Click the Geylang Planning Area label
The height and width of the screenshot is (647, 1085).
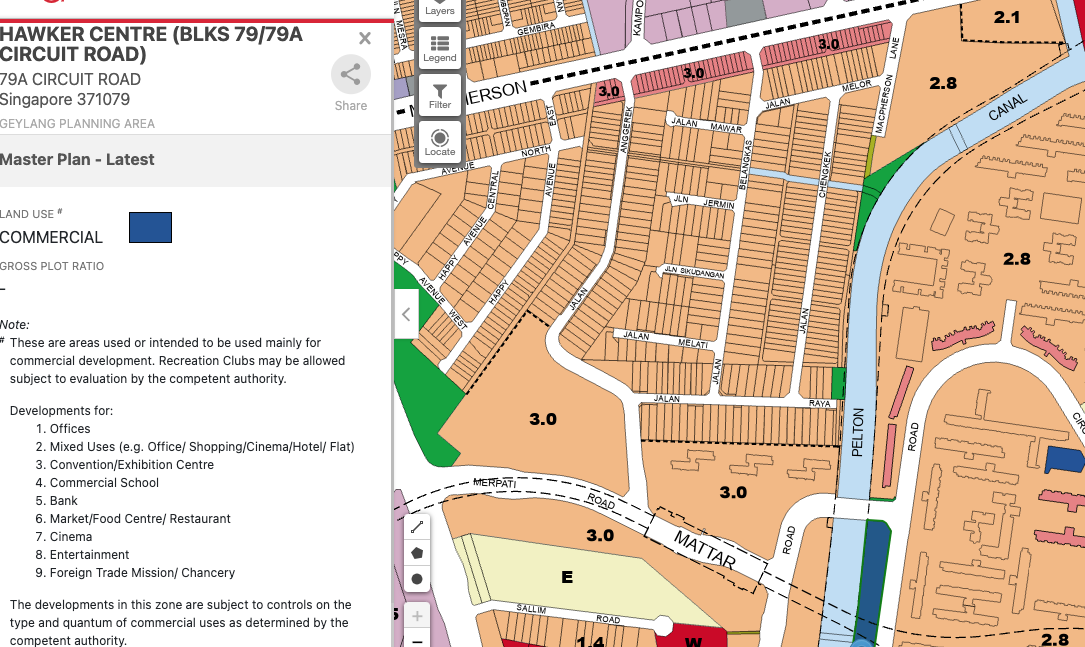point(77,124)
